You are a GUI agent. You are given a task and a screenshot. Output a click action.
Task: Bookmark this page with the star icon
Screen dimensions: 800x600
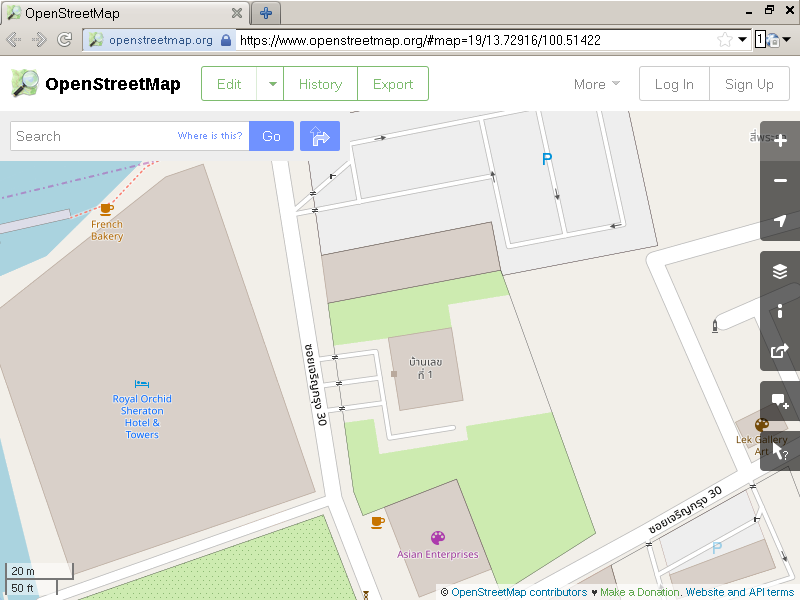pyautogui.click(x=724, y=40)
